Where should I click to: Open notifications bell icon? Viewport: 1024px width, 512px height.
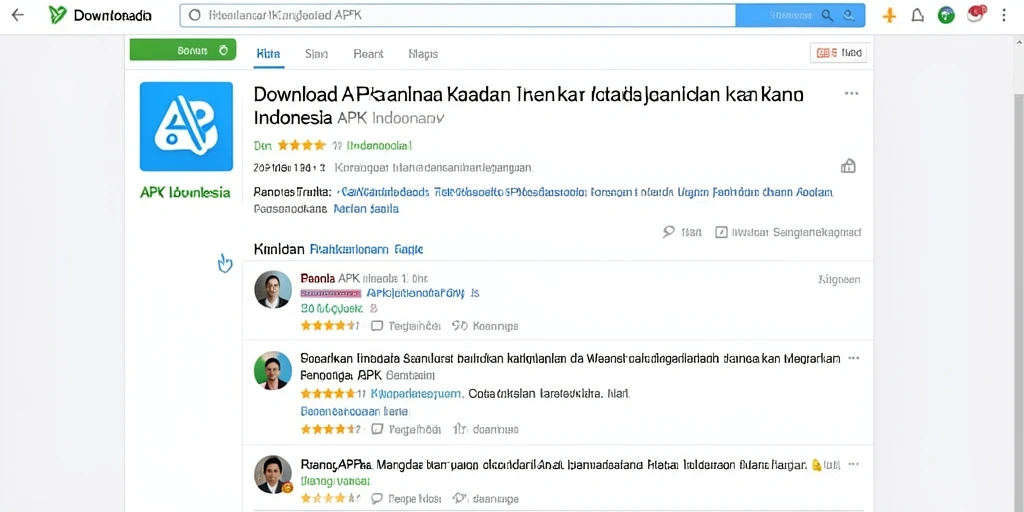(918, 16)
